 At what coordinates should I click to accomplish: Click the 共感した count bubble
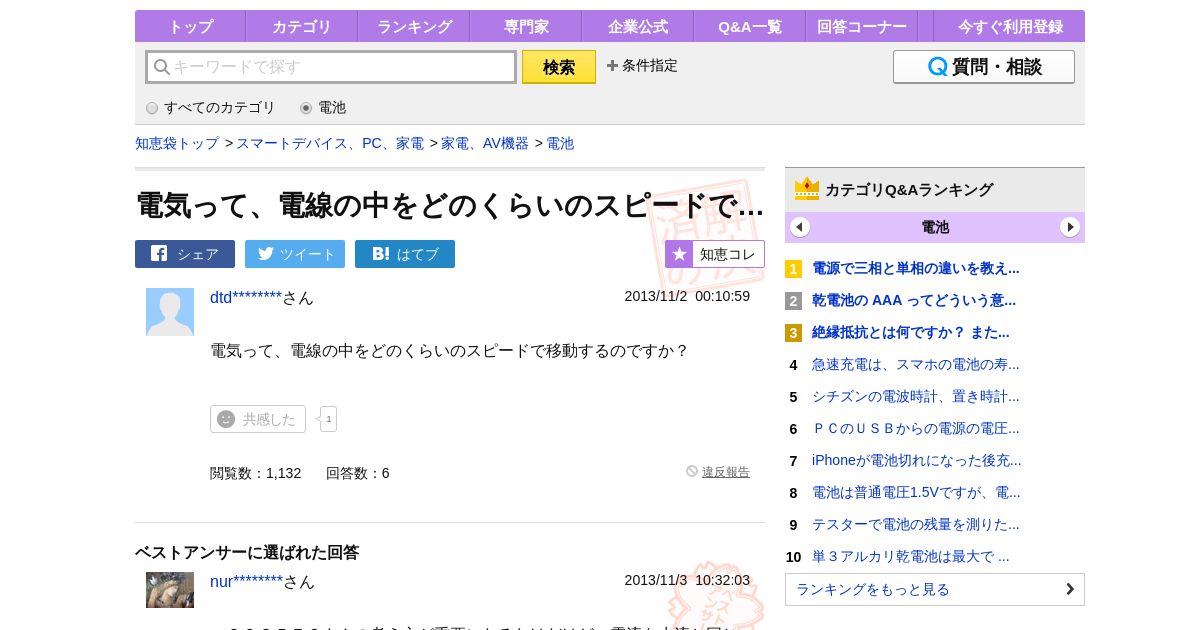pos(328,419)
